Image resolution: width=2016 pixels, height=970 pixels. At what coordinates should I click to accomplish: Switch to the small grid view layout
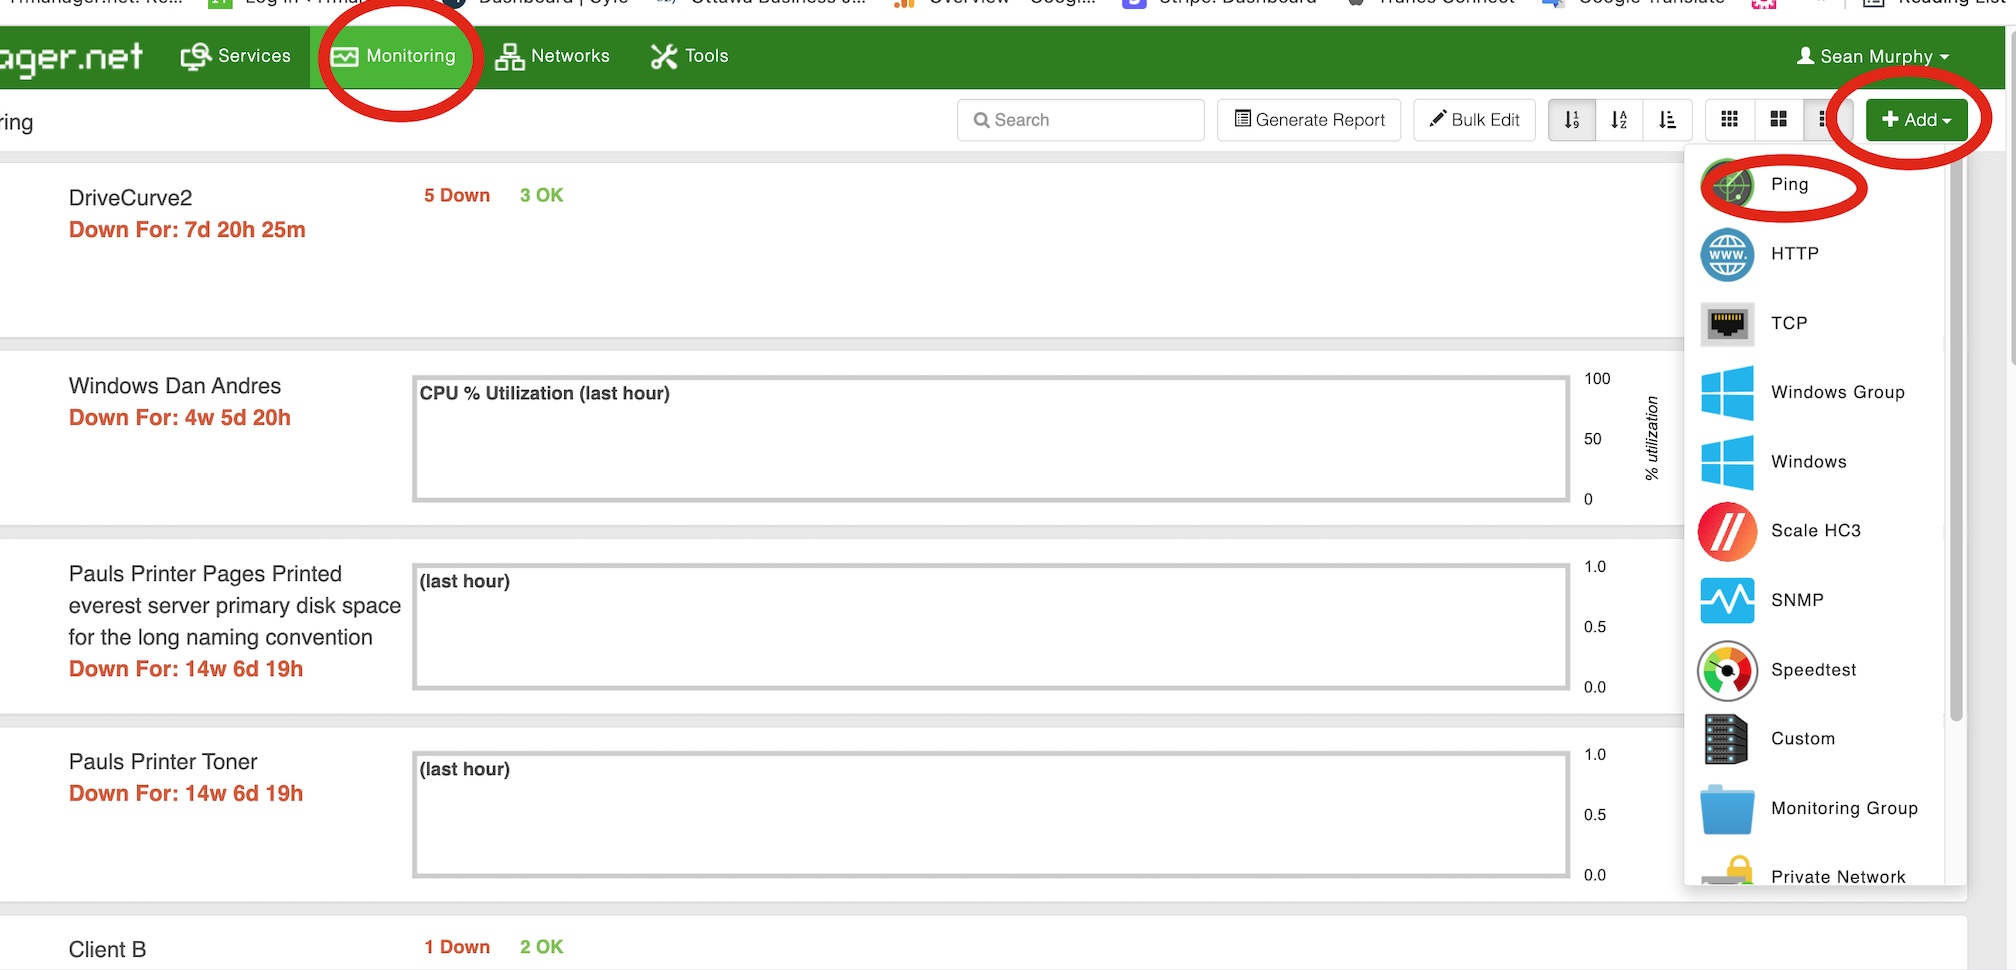(1730, 119)
